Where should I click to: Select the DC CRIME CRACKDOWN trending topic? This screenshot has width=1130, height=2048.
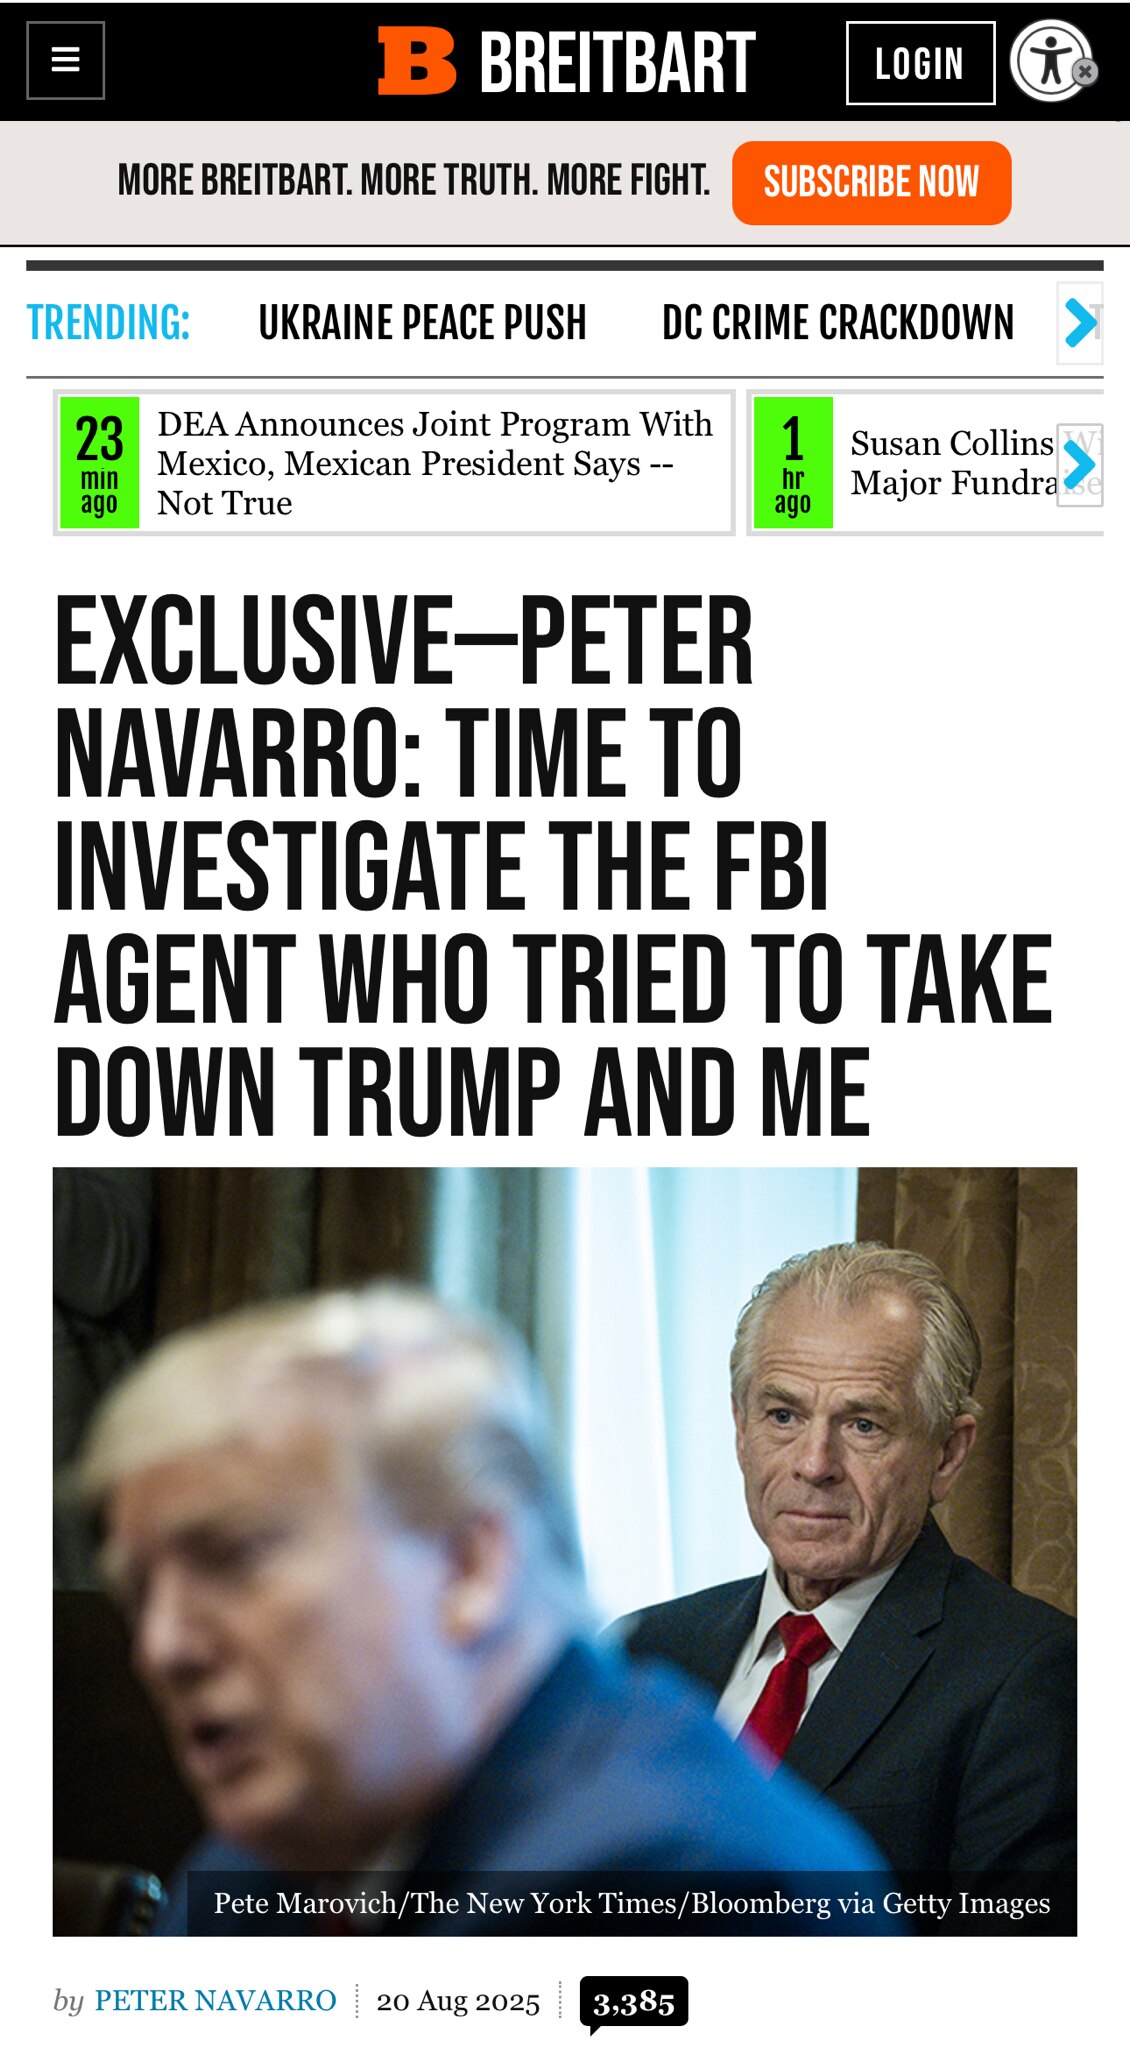click(838, 323)
